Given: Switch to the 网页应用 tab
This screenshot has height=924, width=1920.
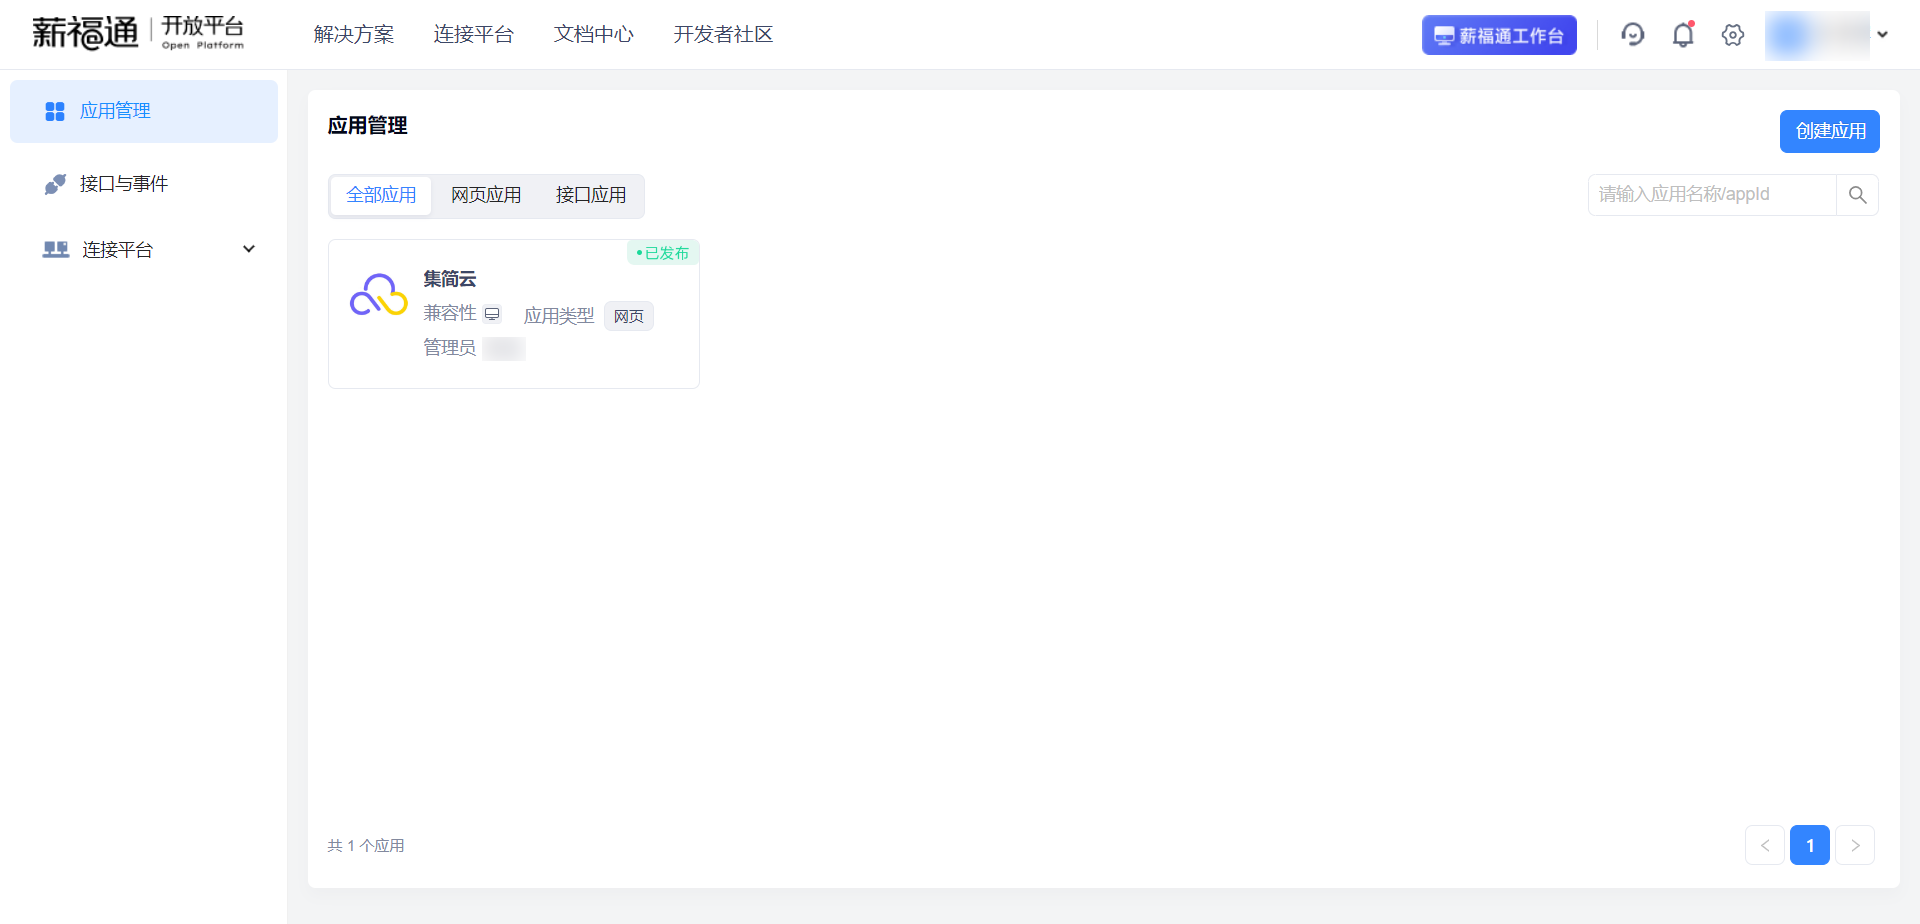Looking at the screenshot, I should 486,195.
